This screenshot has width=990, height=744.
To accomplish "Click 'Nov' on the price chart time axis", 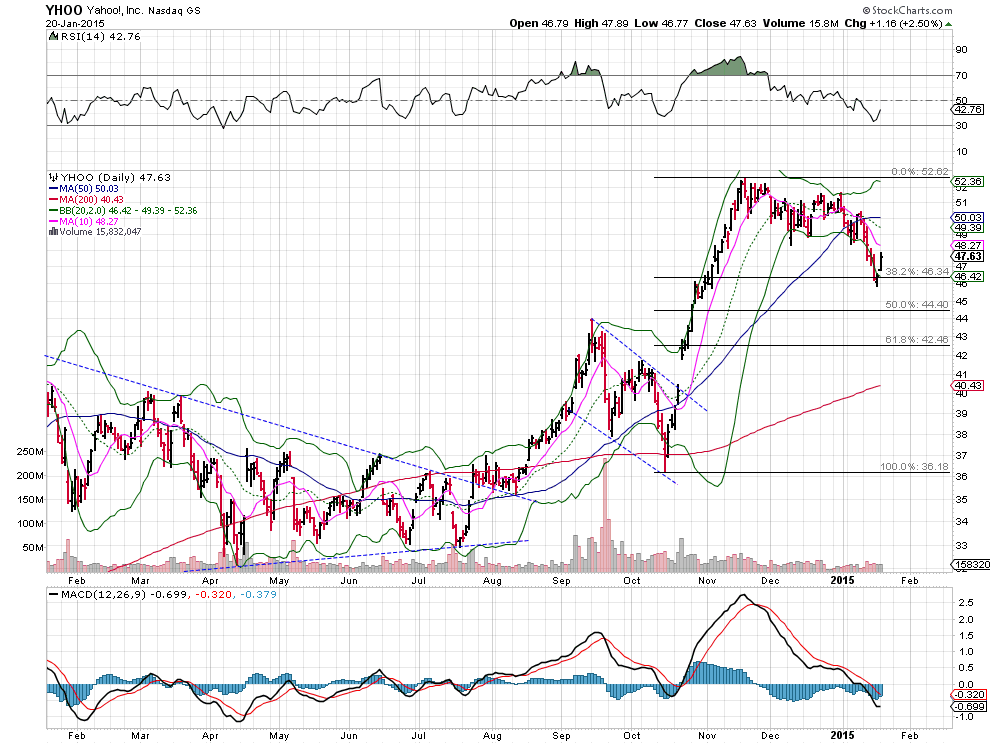I will pos(707,580).
